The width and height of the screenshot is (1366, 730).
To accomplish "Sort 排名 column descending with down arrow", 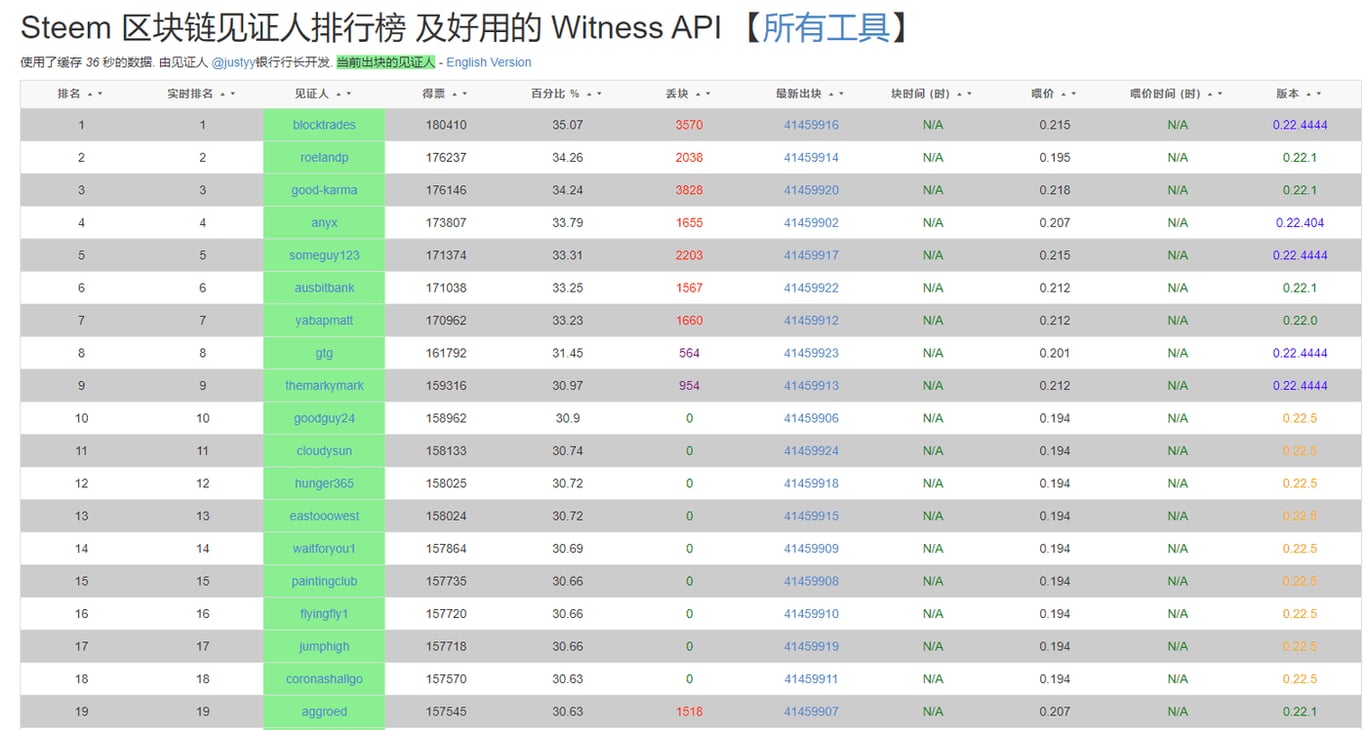I will click(100, 94).
